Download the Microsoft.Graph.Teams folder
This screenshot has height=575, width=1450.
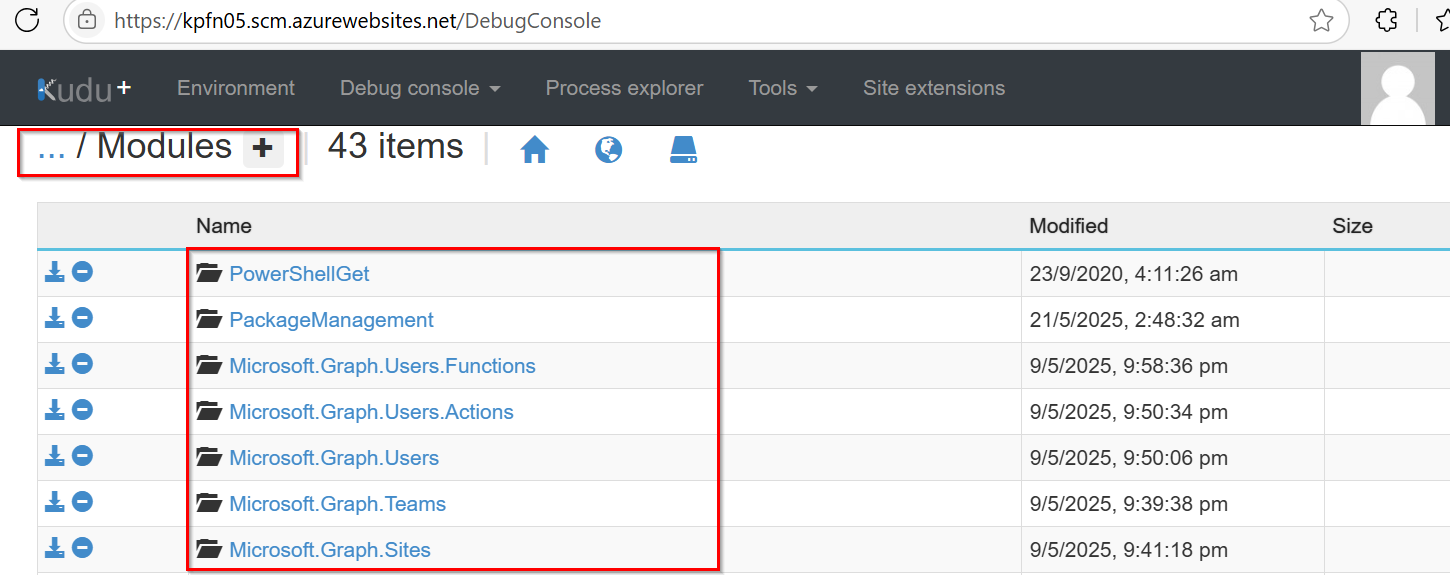tap(55, 502)
